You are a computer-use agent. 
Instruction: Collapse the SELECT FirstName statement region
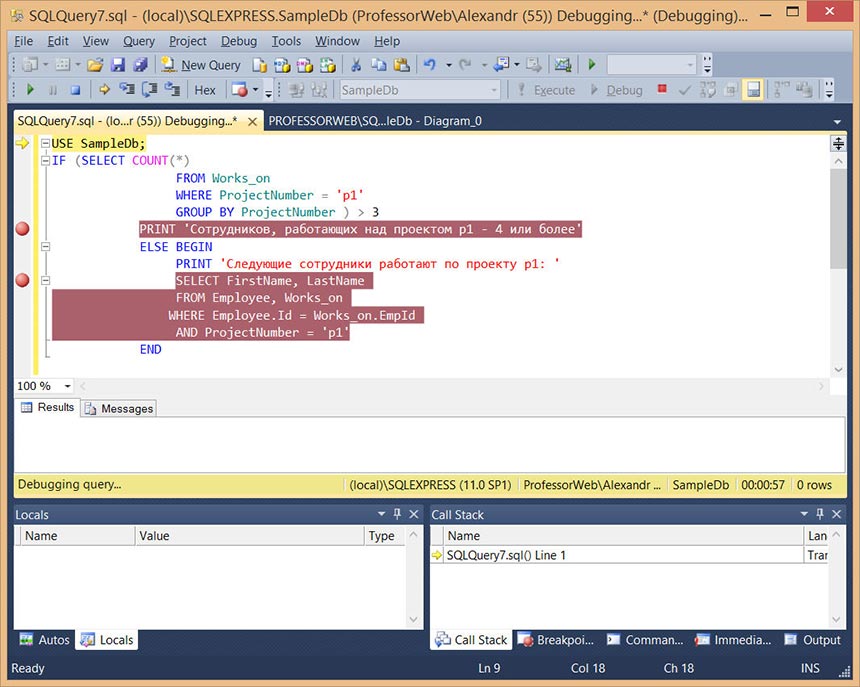click(x=46, y=281)
